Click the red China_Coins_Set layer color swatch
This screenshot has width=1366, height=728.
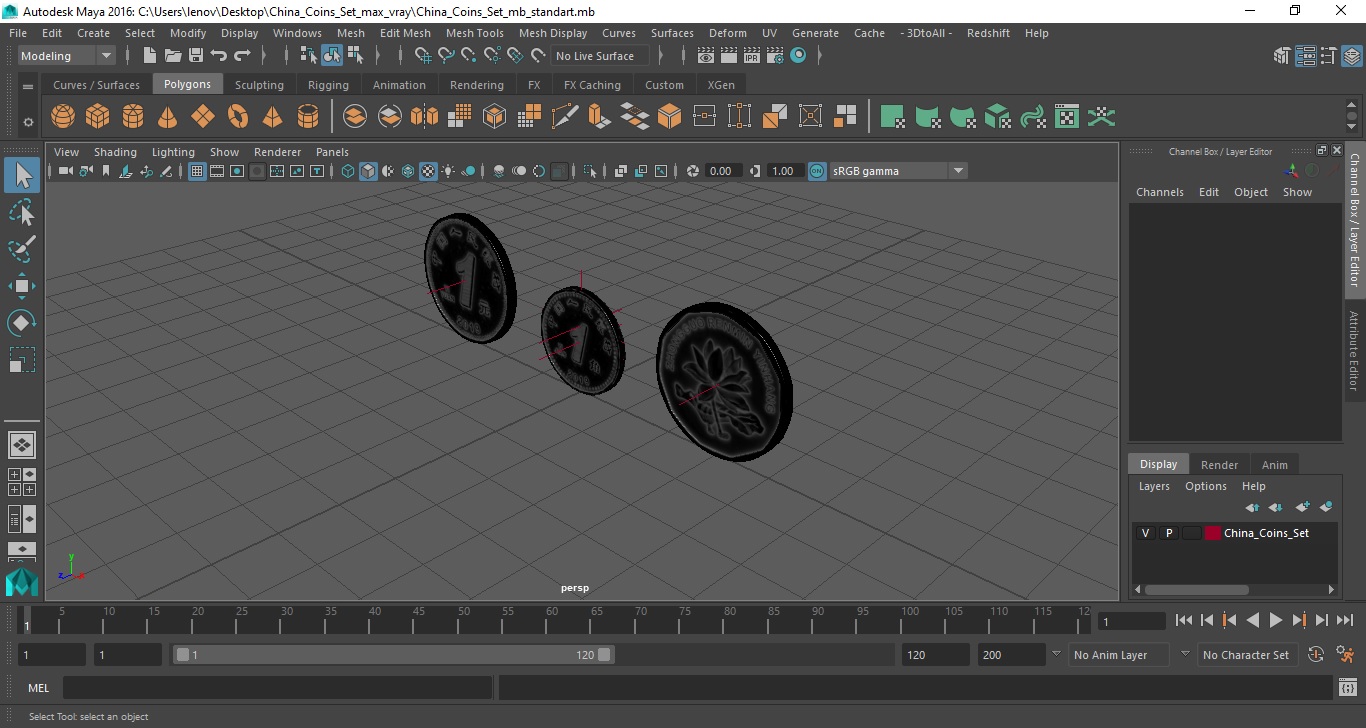pyautogui.click(x=1213, y=533)
